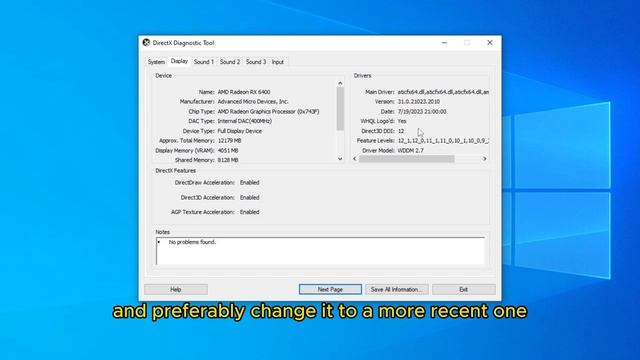Click the DirectX Diagnostic Tool title text
The width and height of the screenshot is (640, 360).
183,43
